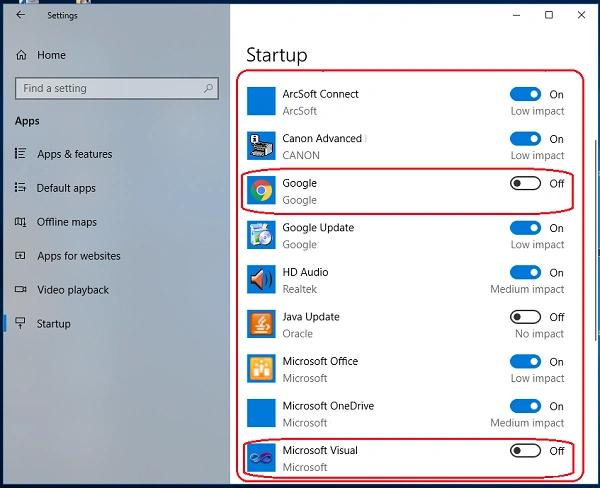Disable HD Audio startup toggle

(525, 273)
